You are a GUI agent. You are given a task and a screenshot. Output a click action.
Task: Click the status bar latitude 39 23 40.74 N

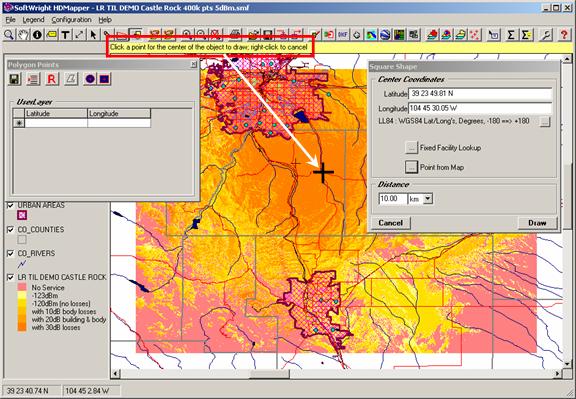click(28, 391)
